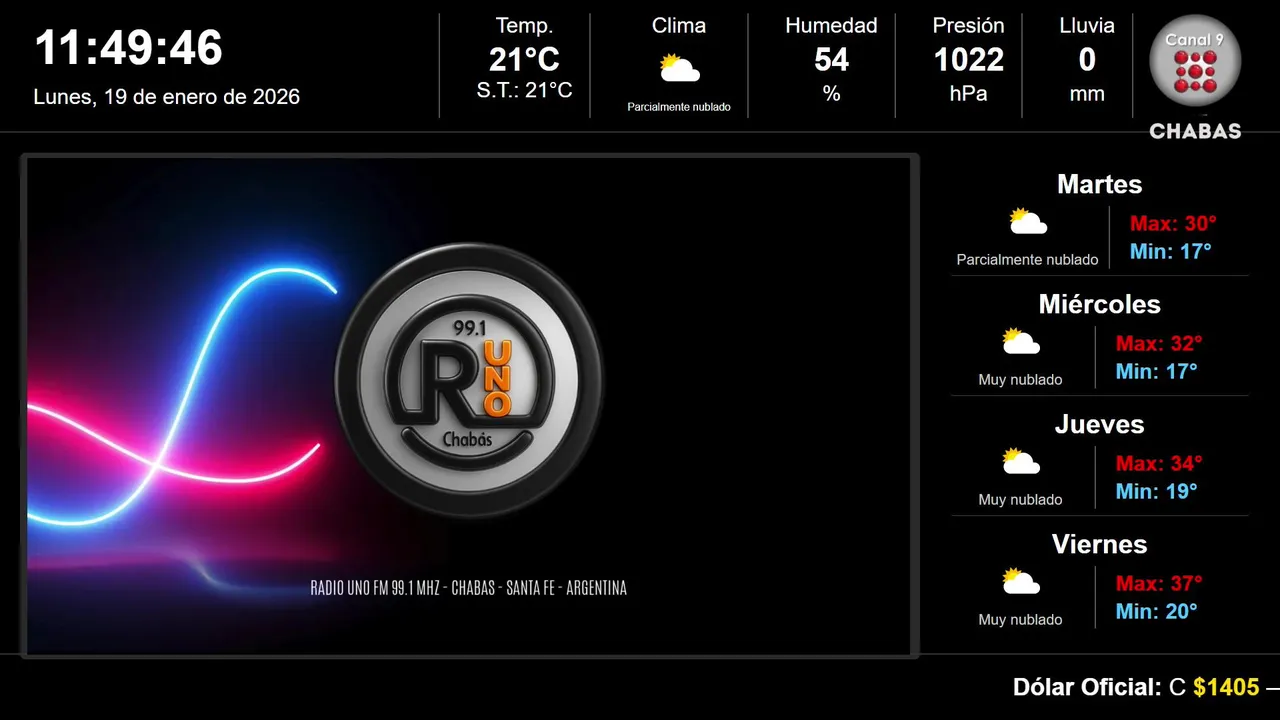Click the Jueves forecast heading
Screen dimensions: 1280x720
[x=1099, y=424]
